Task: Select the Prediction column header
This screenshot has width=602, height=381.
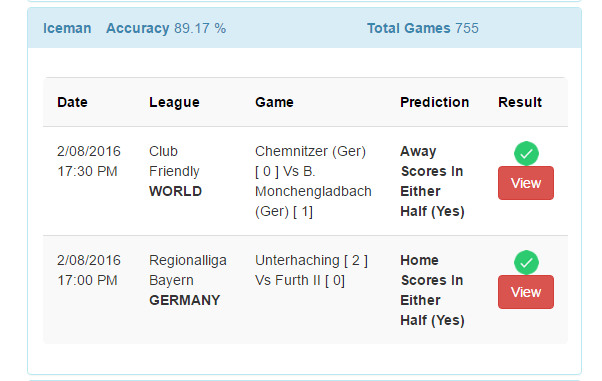Action: [435, 102]
